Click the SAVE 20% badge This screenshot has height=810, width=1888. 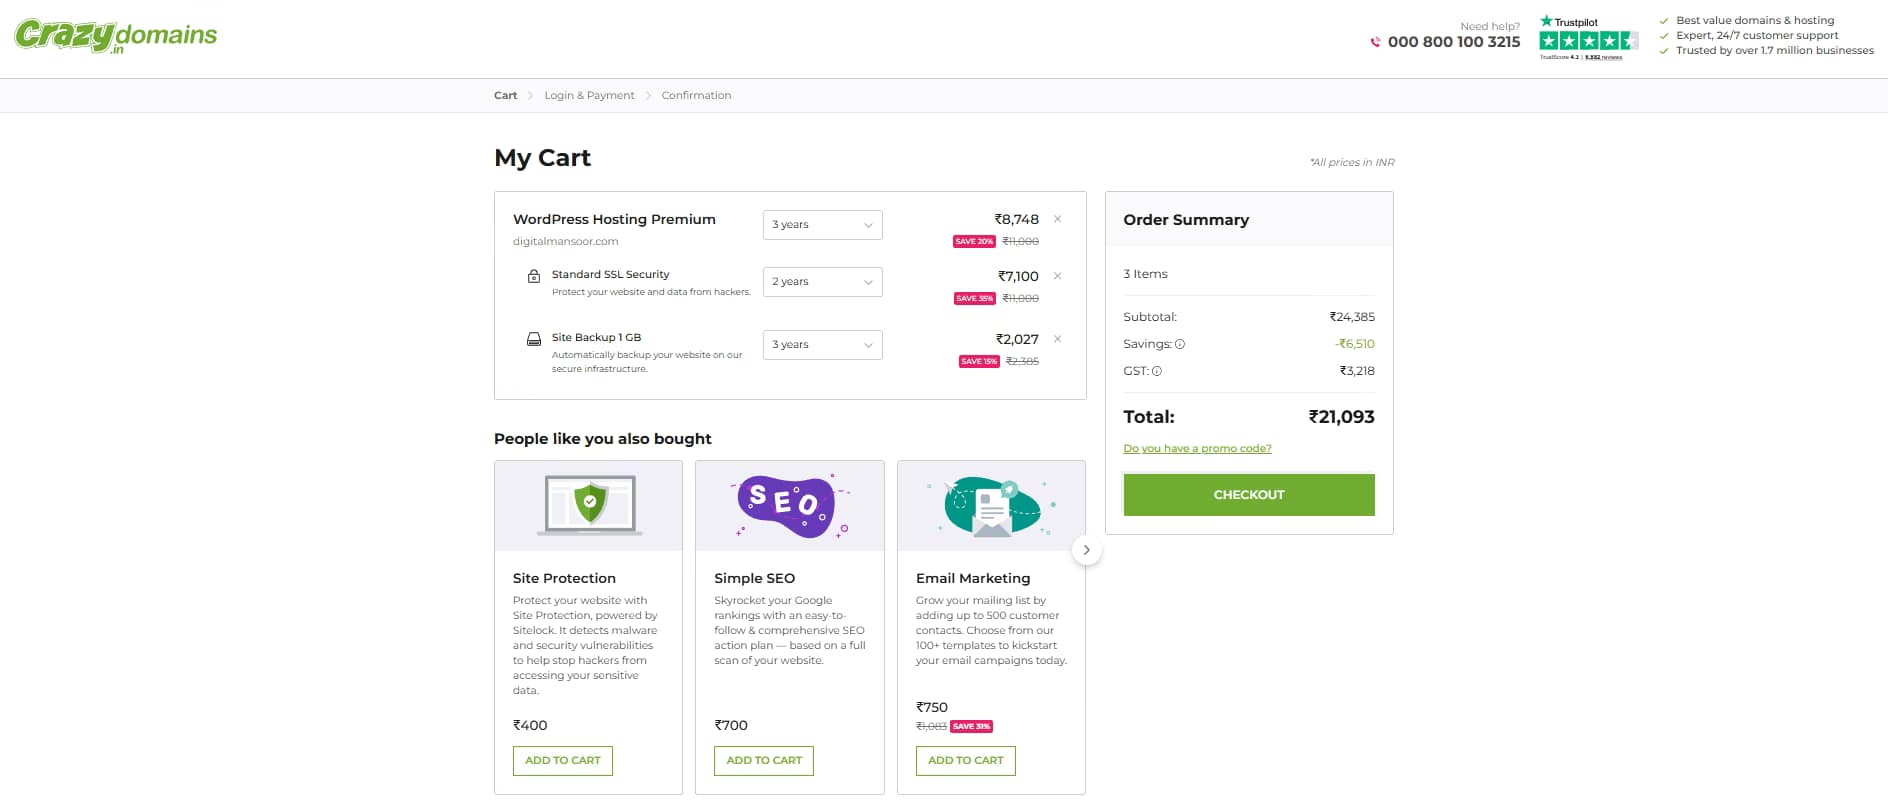[974, 242]
